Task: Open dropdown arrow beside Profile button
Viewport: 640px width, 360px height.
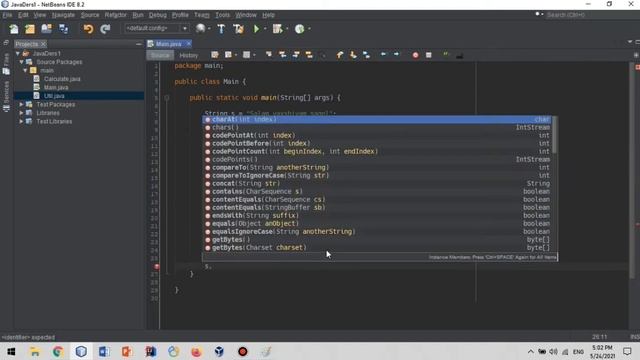Action: 309,29
